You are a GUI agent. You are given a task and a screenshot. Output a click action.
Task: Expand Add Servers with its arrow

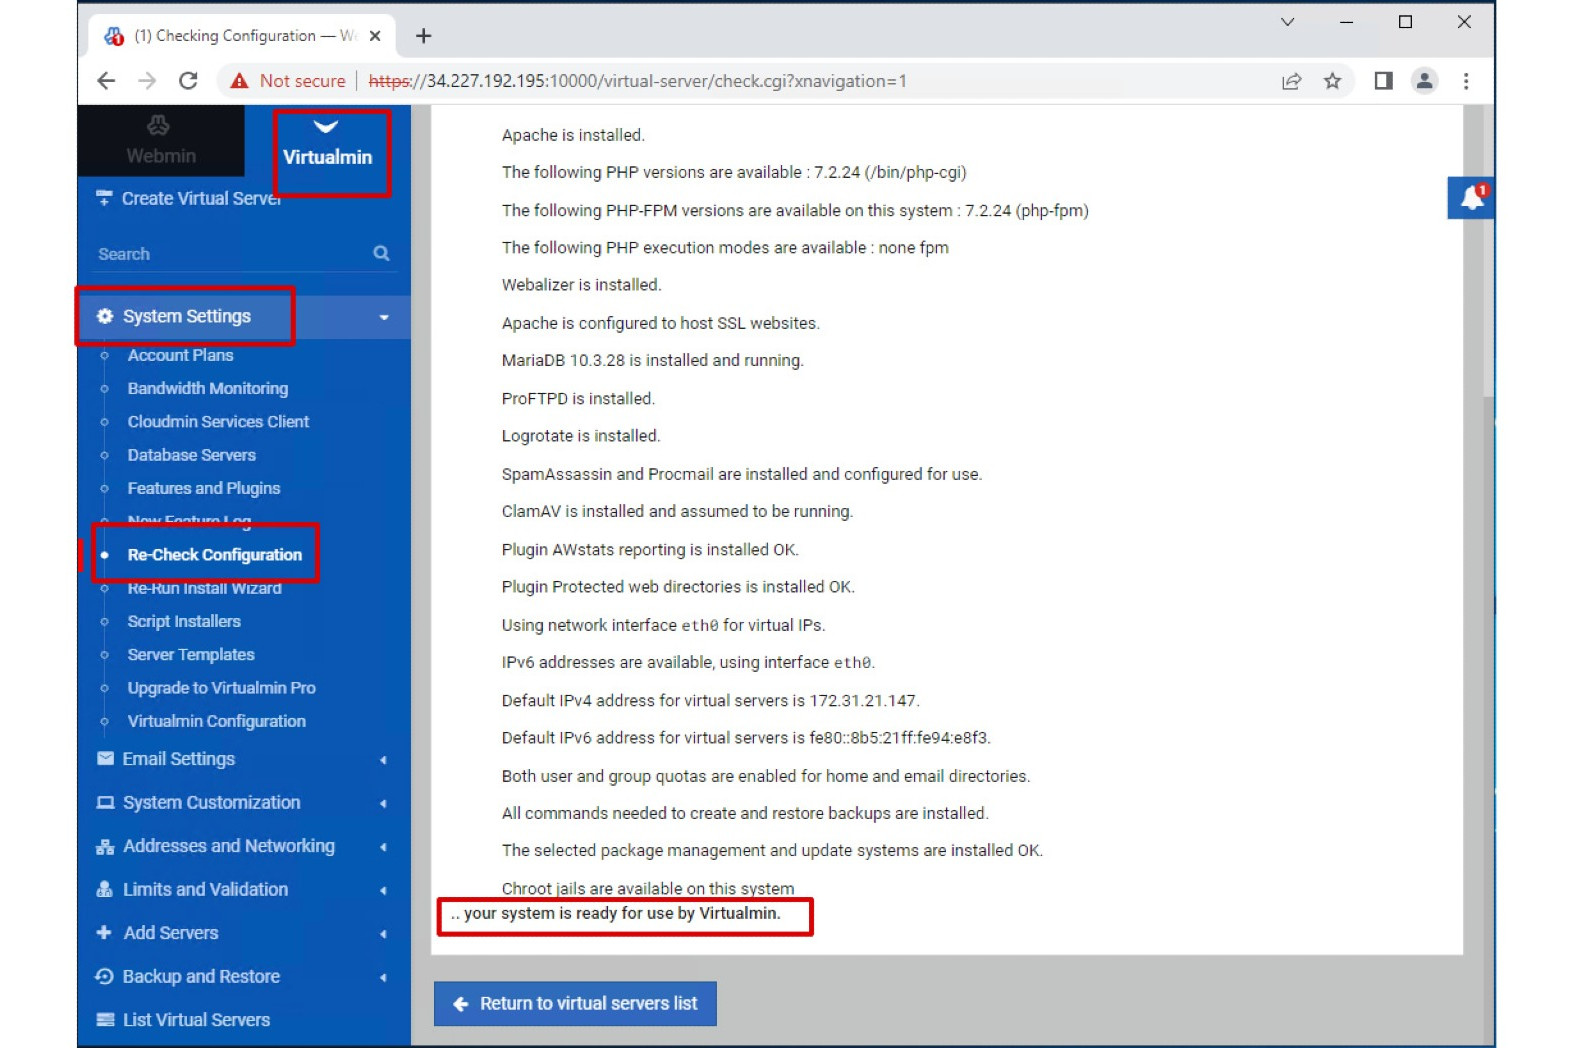[383, 934]
